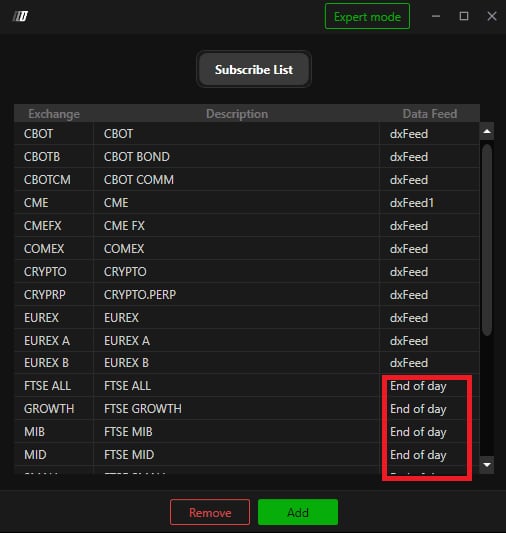Viewport: 506px width, 533px height.
Task: Click CBOT BOND description
Action: [x=137, y=157]
